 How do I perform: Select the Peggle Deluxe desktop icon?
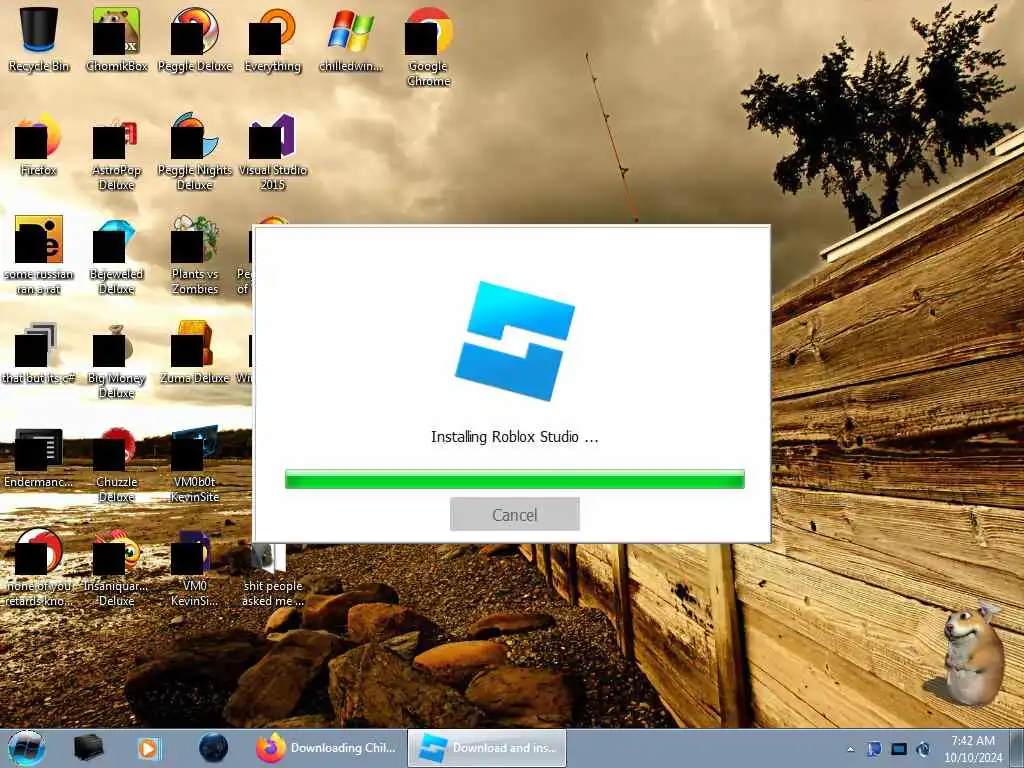click(x=195, y=39)
